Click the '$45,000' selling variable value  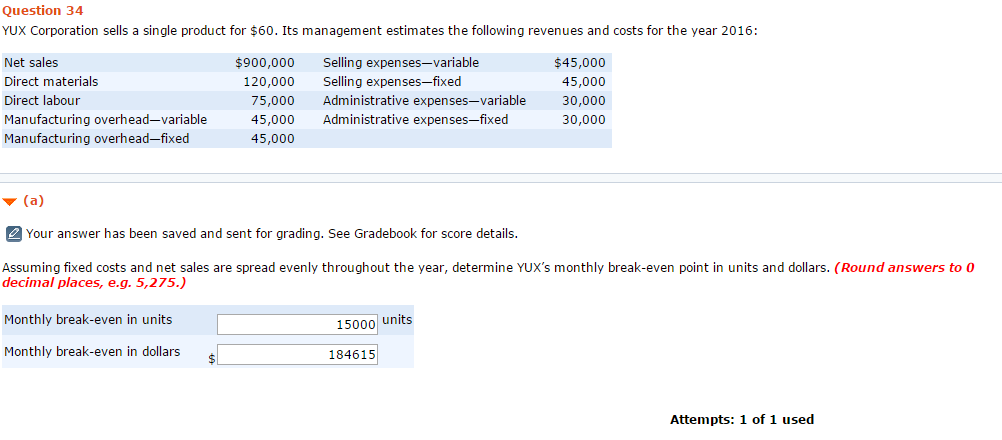tap(580, 63)
